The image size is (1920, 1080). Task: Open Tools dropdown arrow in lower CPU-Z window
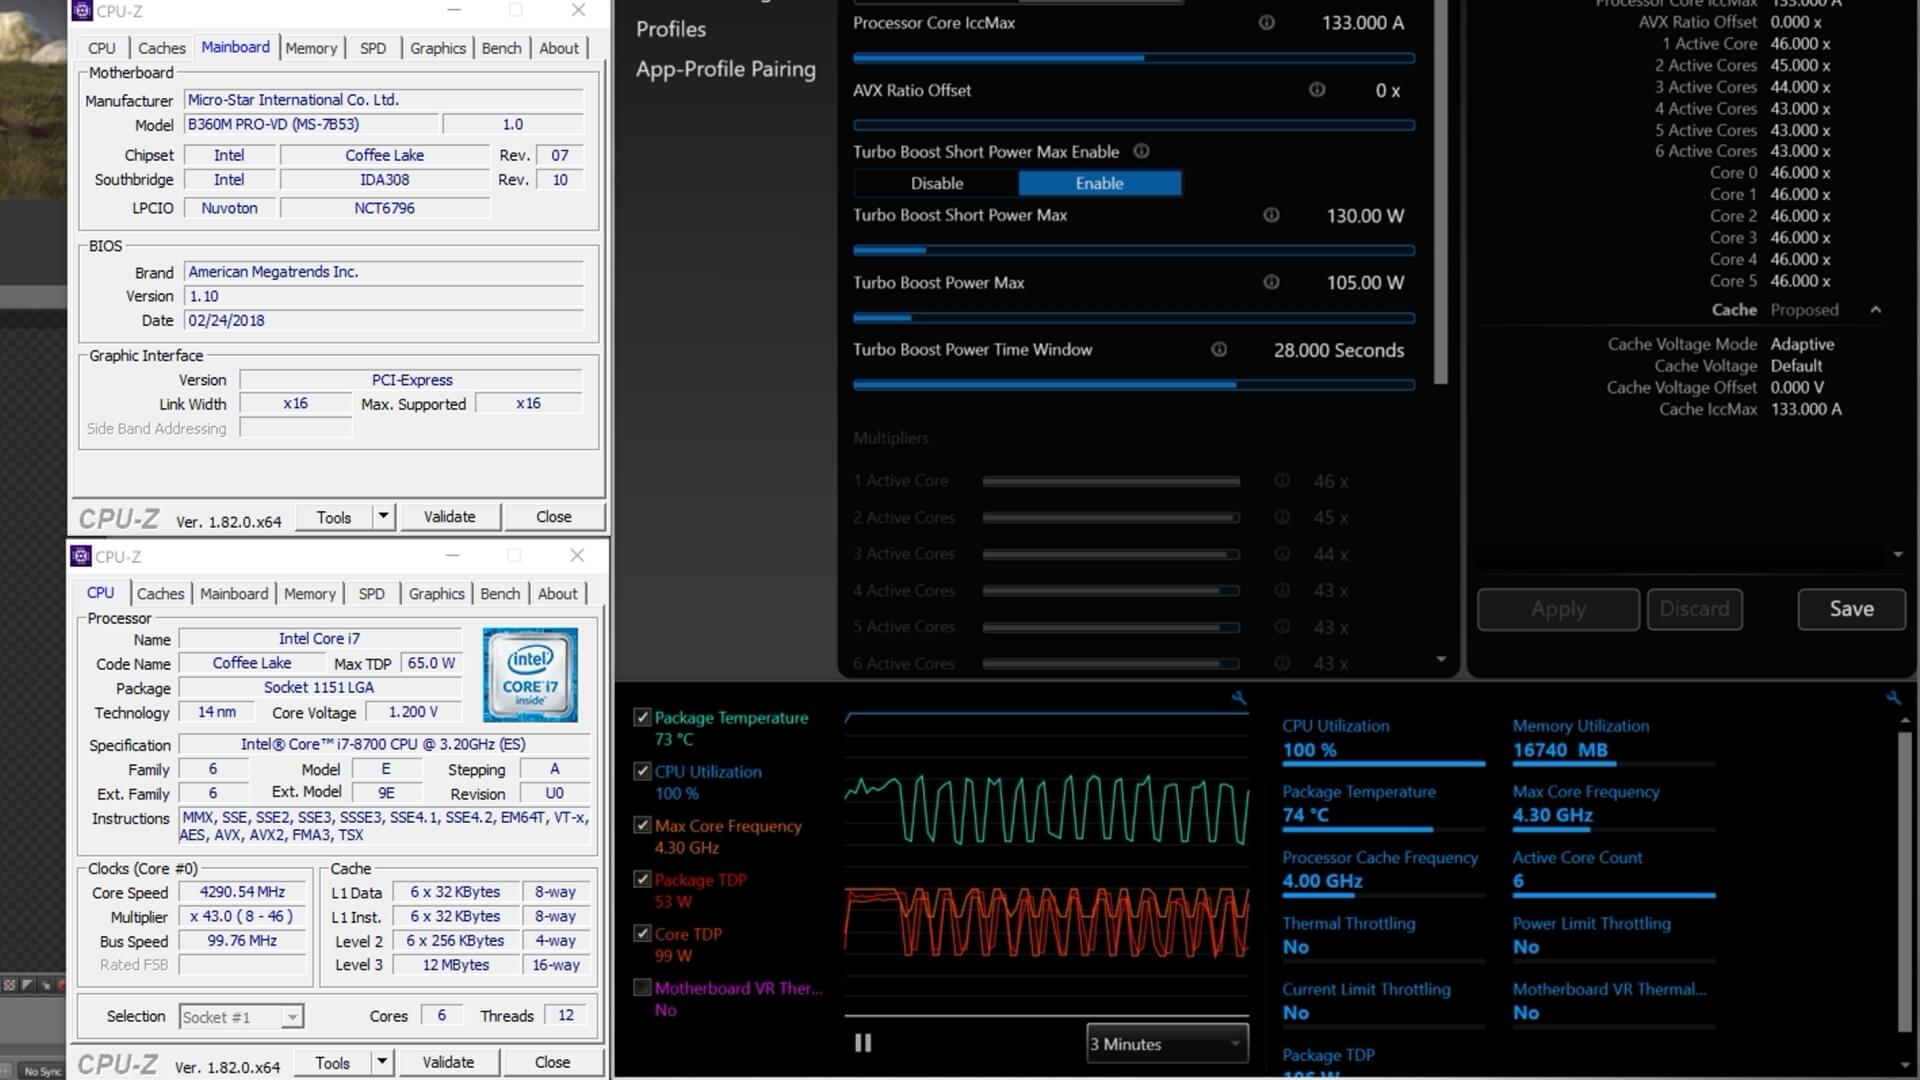382,1062
